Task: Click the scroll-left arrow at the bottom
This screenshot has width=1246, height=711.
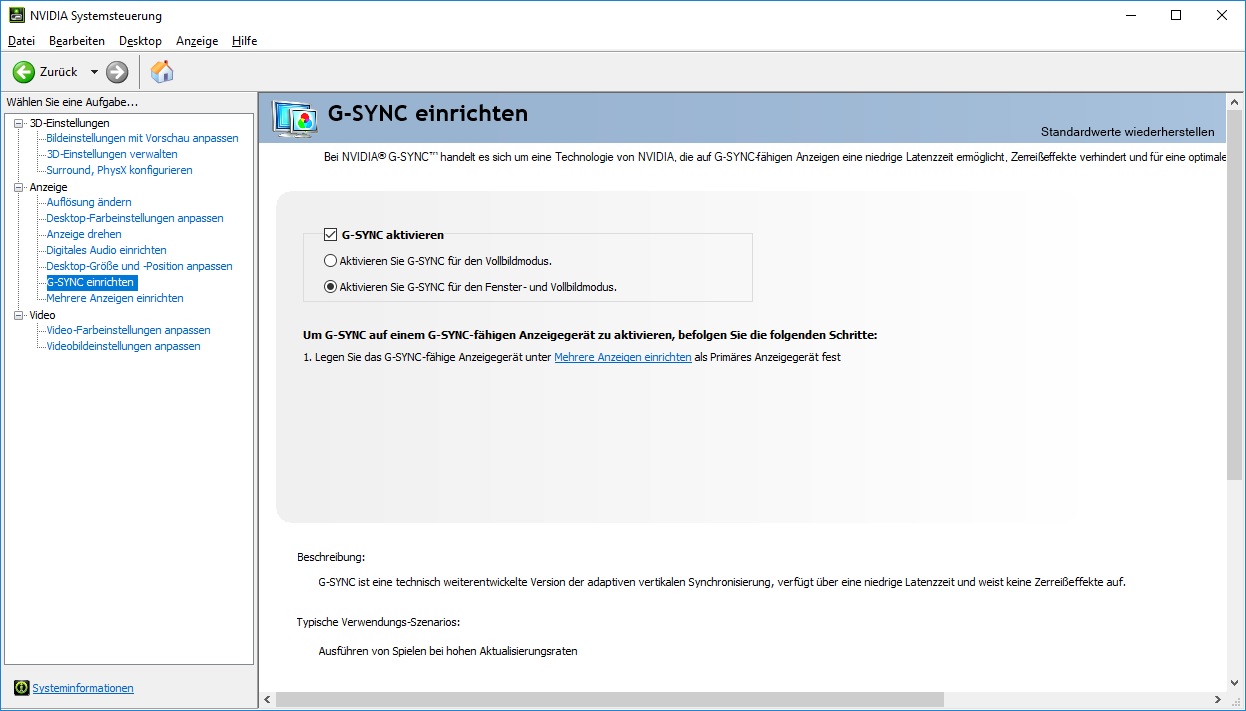Action: (x=267, y=699)
